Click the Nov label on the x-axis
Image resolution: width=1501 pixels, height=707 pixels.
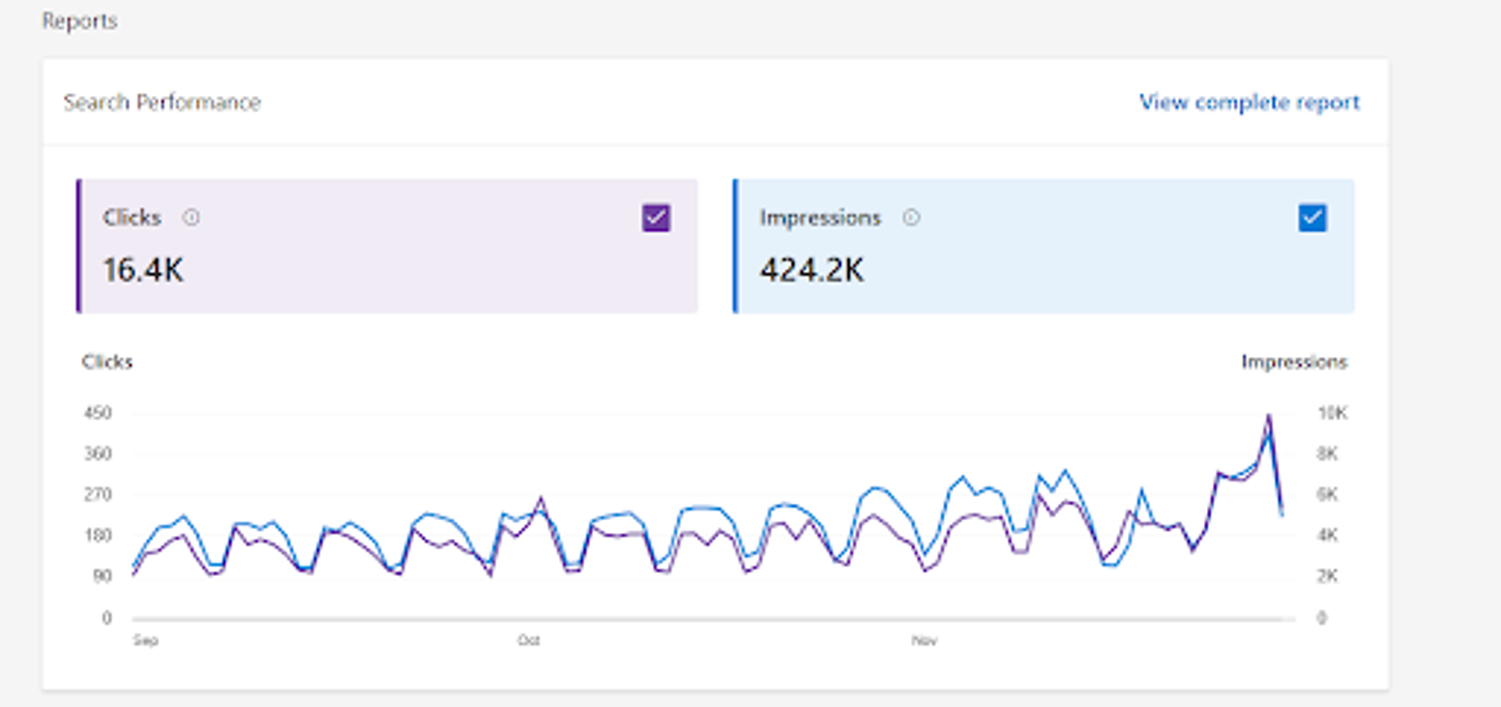pyautogui.click(x=923, y=641)
